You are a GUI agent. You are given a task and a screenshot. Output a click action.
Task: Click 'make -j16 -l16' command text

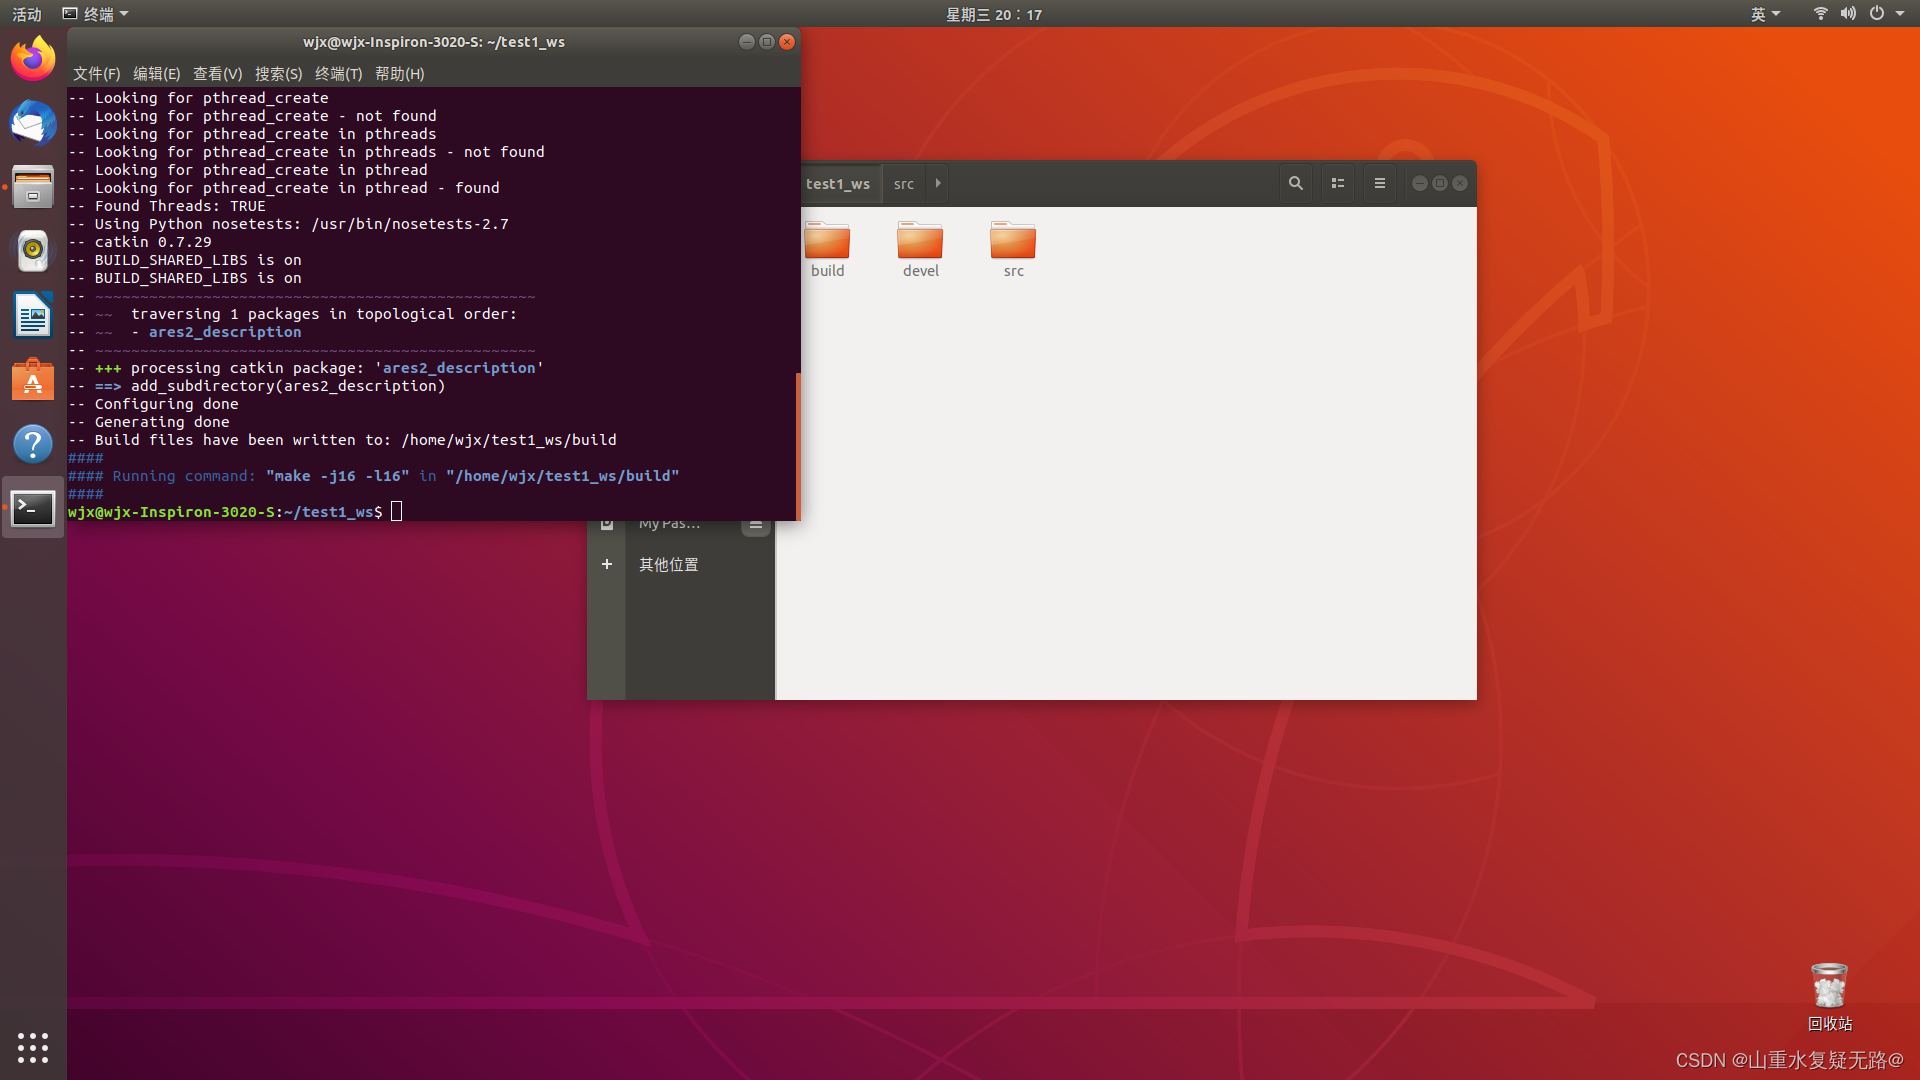tap(337, 476)
